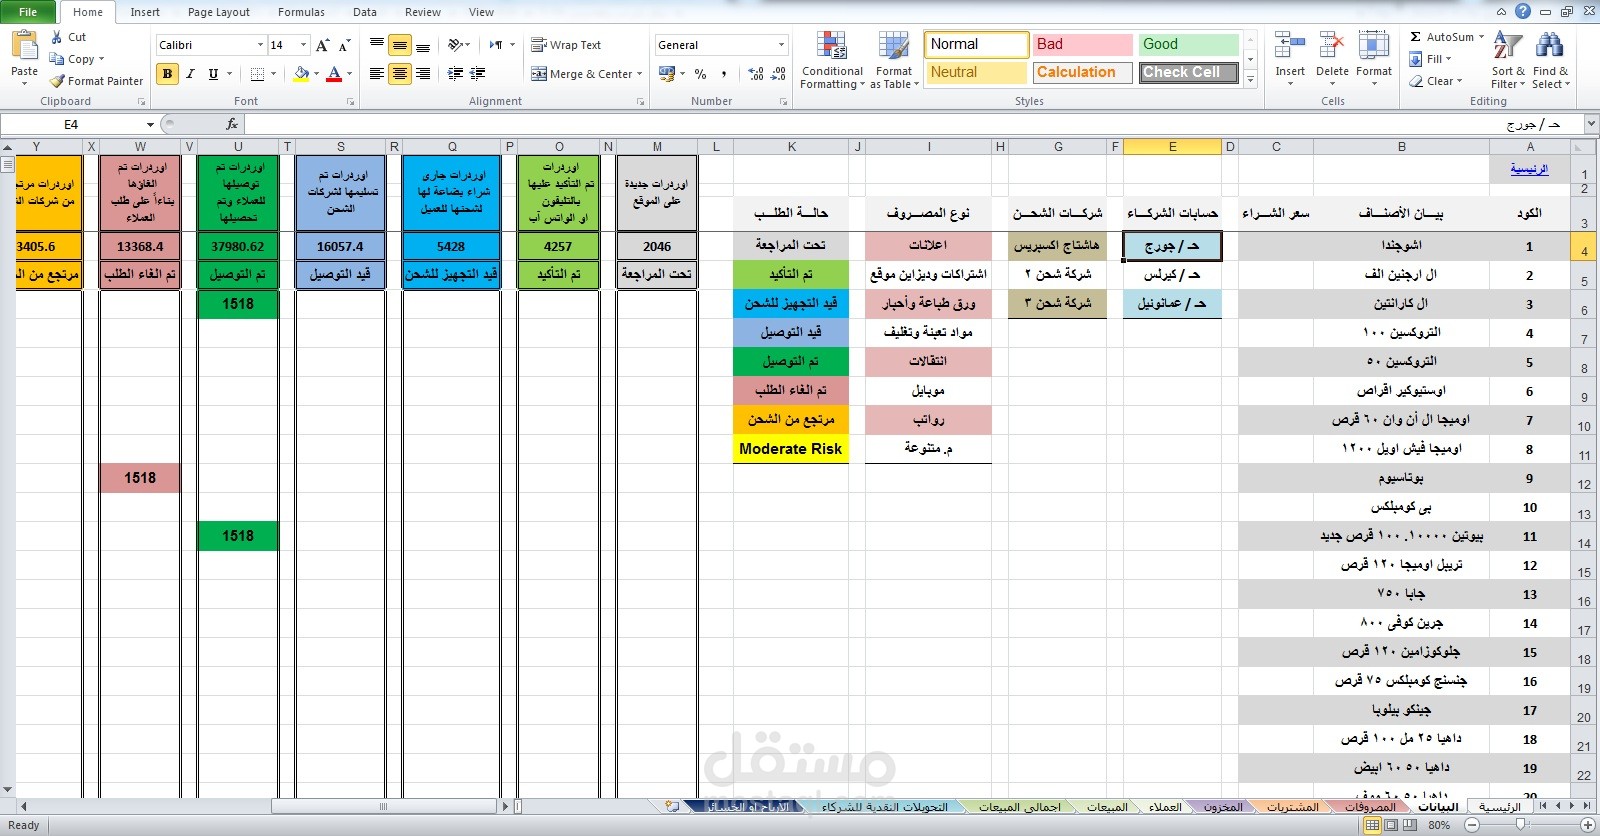
Task: Click the Insert cells icon
Action: click(1290, 46)
